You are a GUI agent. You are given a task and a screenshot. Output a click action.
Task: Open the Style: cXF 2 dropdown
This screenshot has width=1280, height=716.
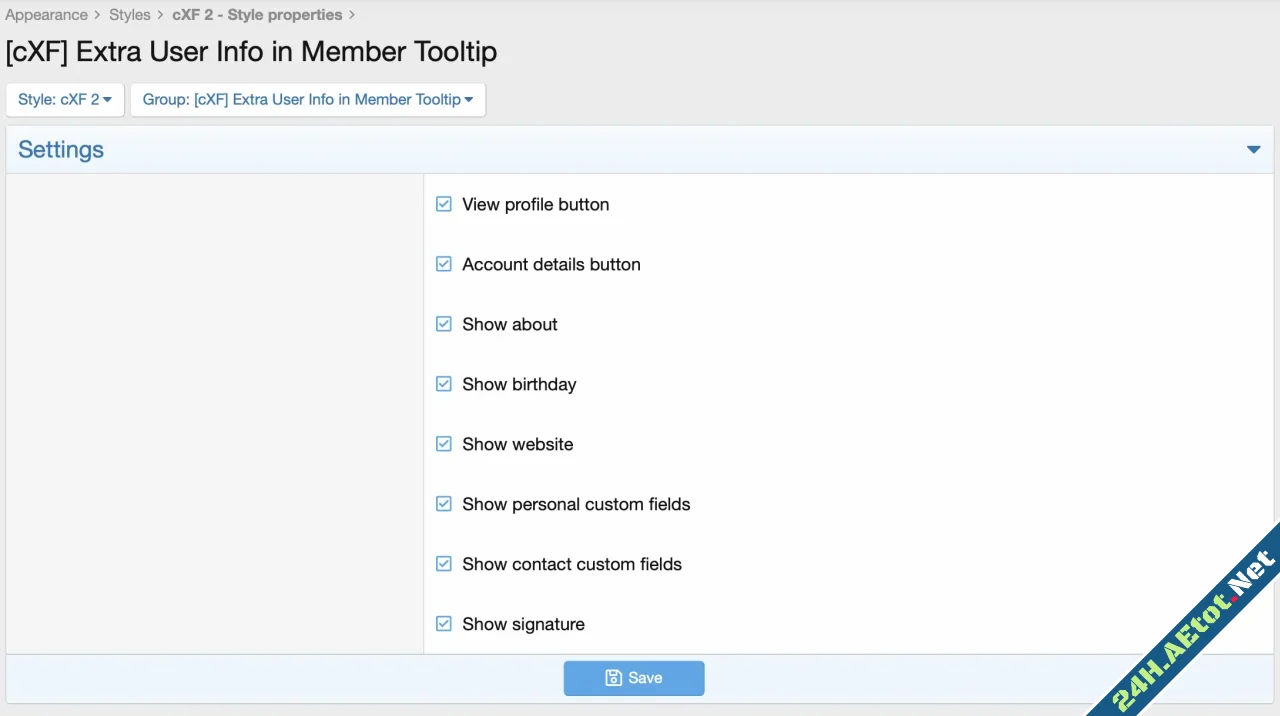point(64,99)
